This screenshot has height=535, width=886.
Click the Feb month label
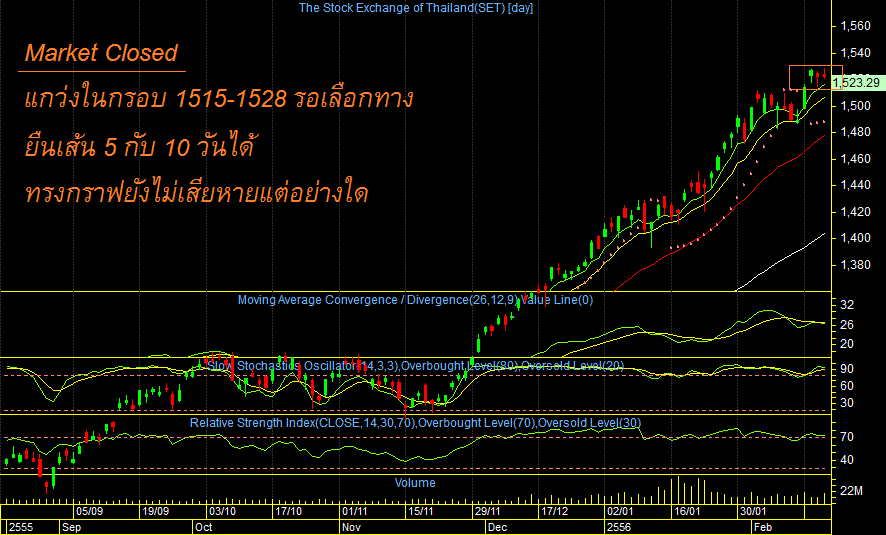click(763, 527)
